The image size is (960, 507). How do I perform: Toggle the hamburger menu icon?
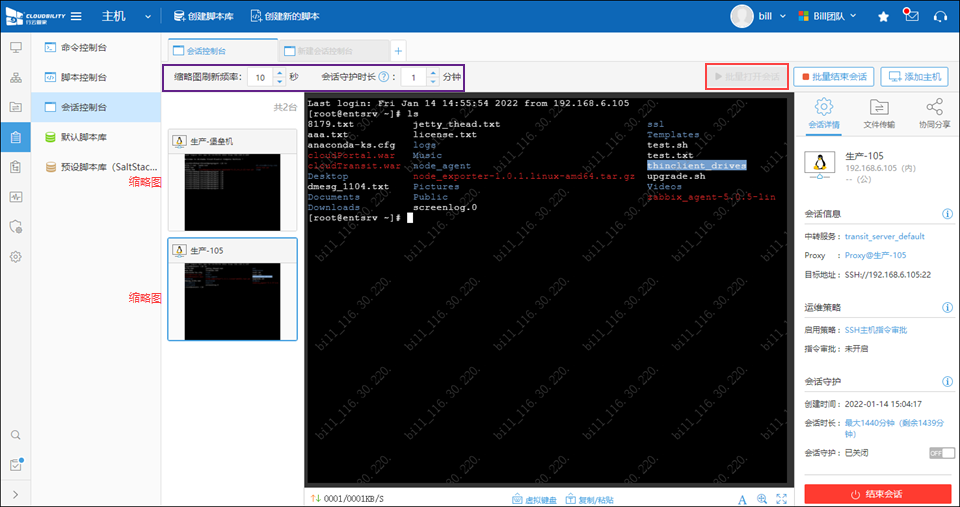[x=79, y=16]
